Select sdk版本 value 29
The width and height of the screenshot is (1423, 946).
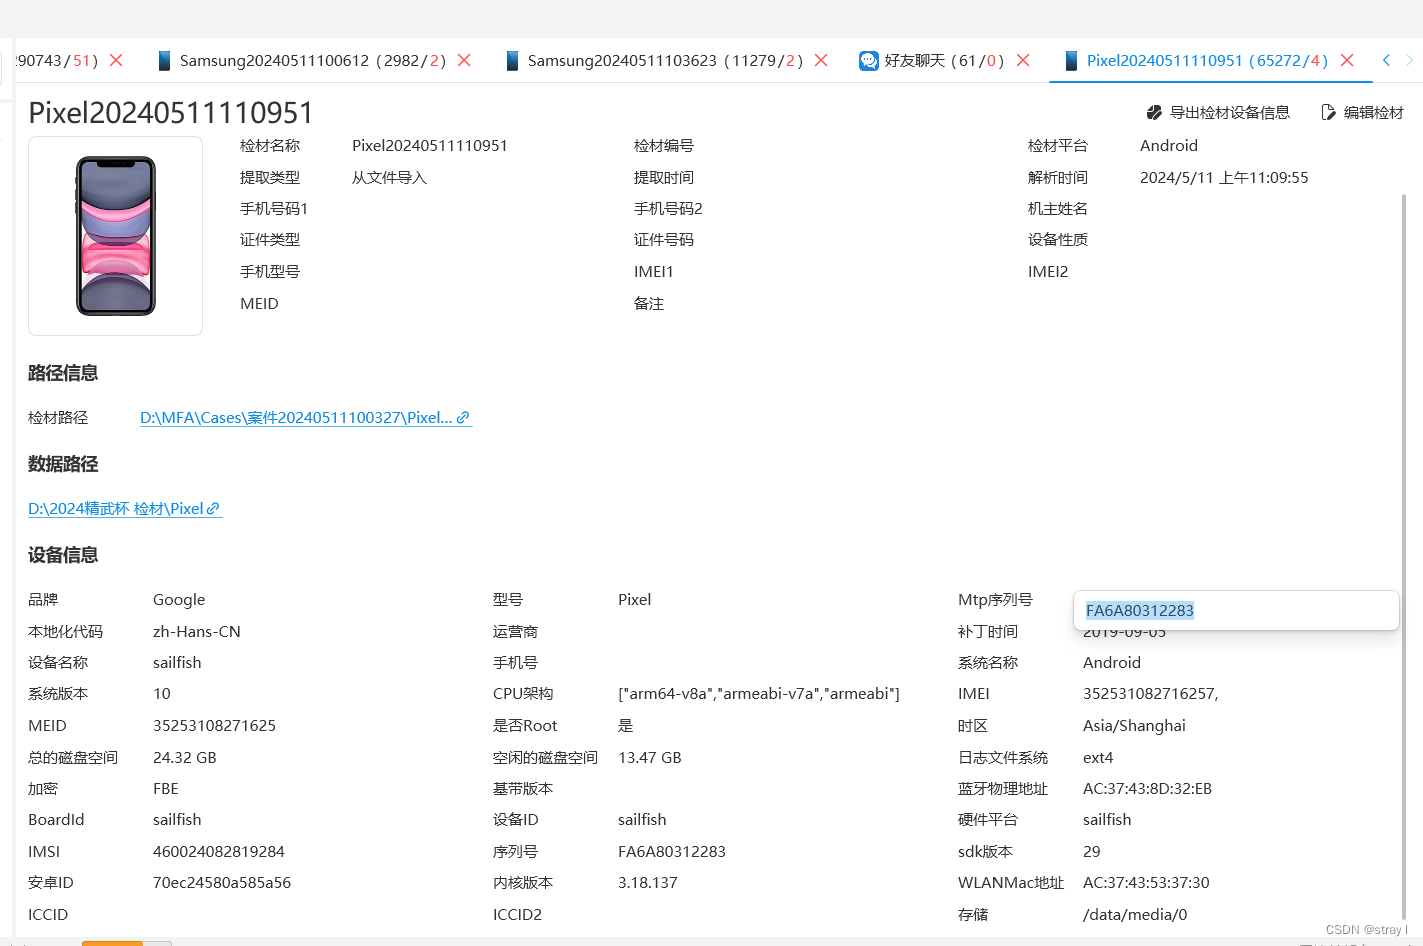(1092, 852)
